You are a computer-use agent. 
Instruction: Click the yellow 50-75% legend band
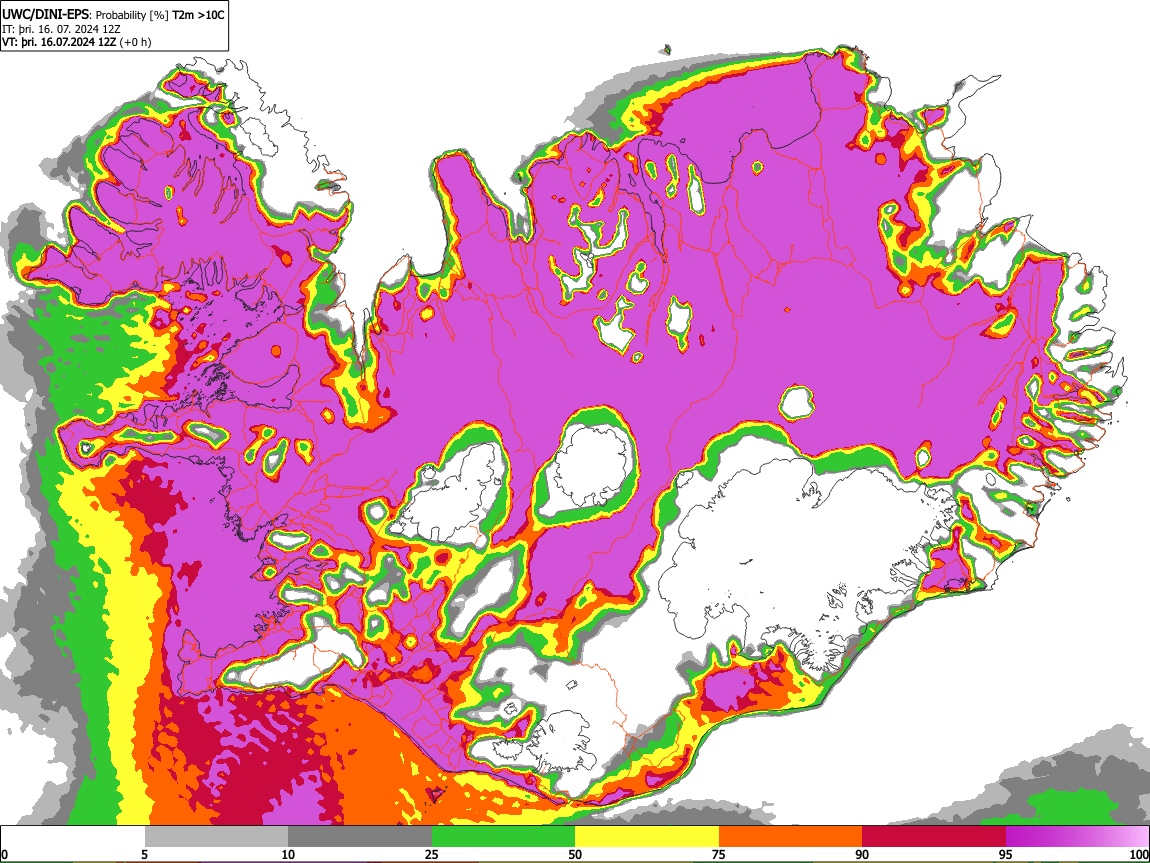(x=647, y=837)
